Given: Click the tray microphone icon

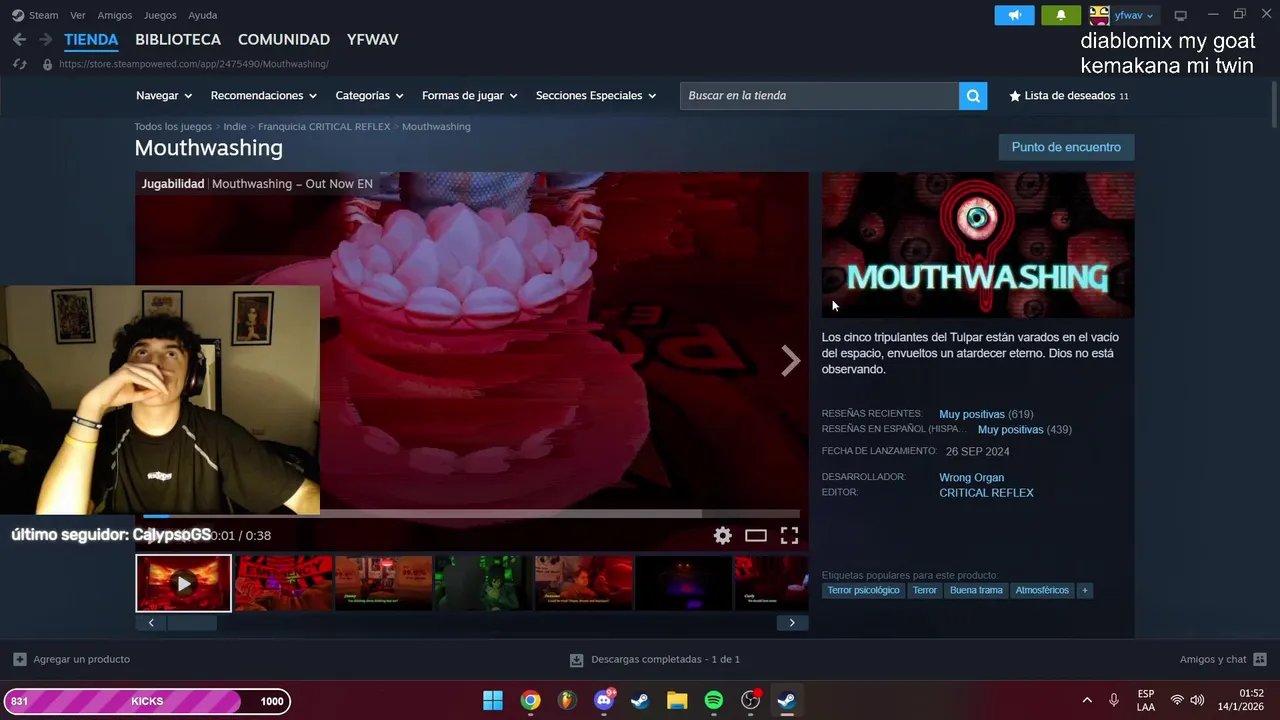Looking at the screenshot, I should 1114,700.
